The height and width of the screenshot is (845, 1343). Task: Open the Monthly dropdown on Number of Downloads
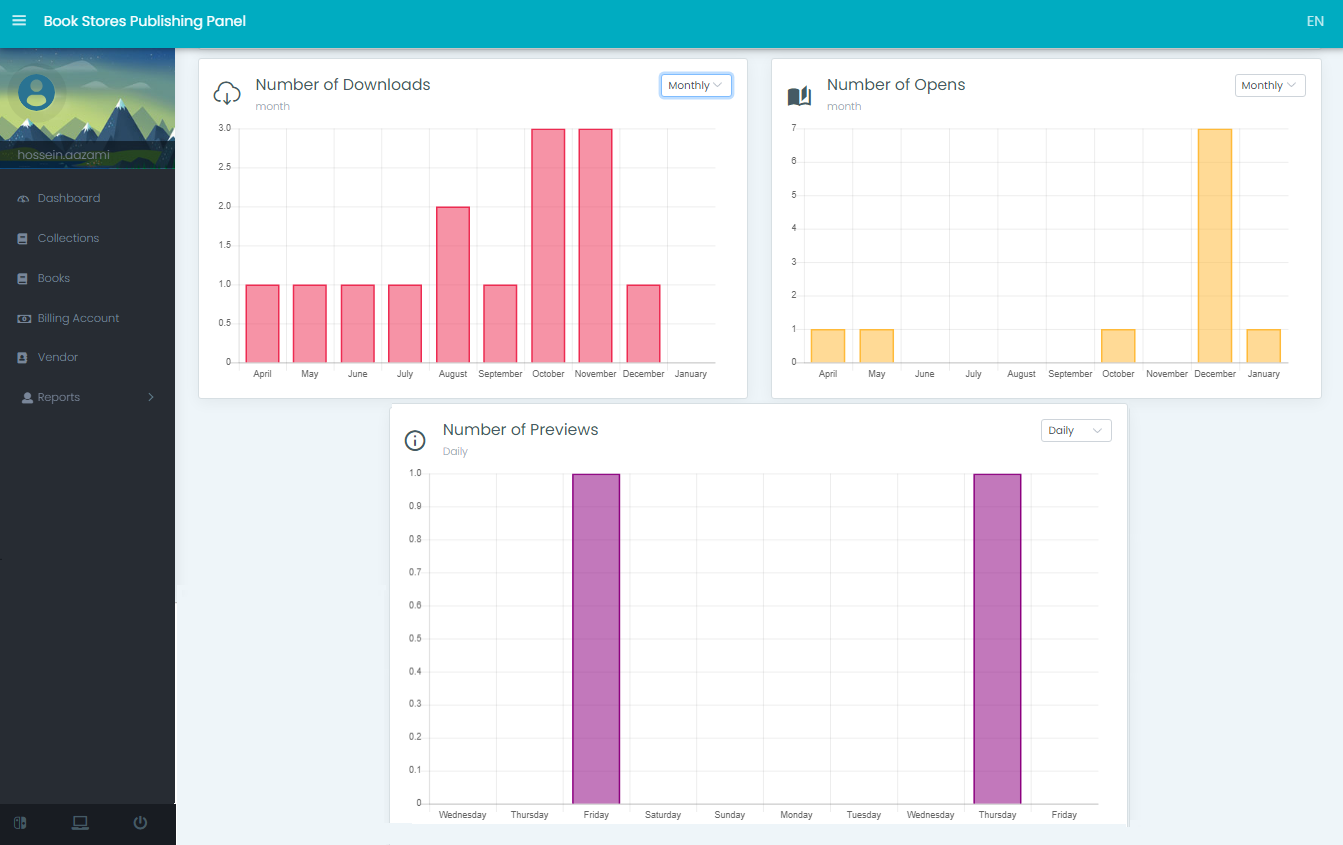tap(696, 86)
